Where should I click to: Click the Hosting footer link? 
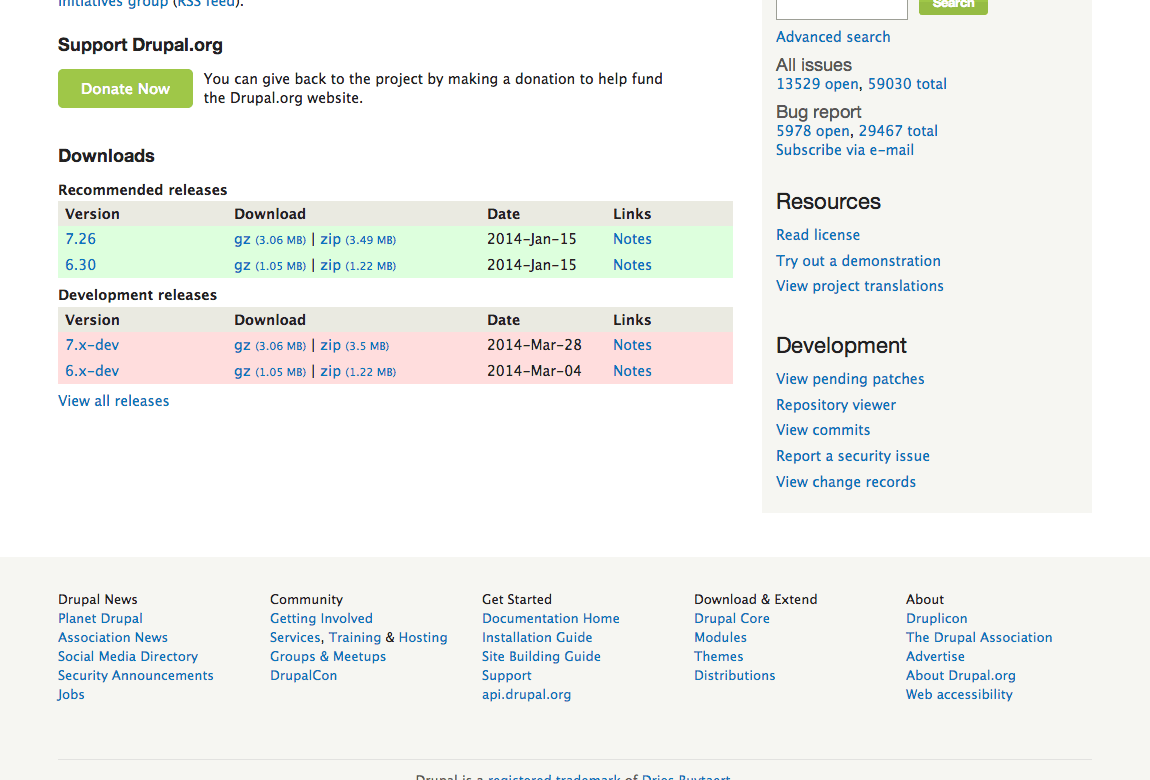[x=423, y=637]
